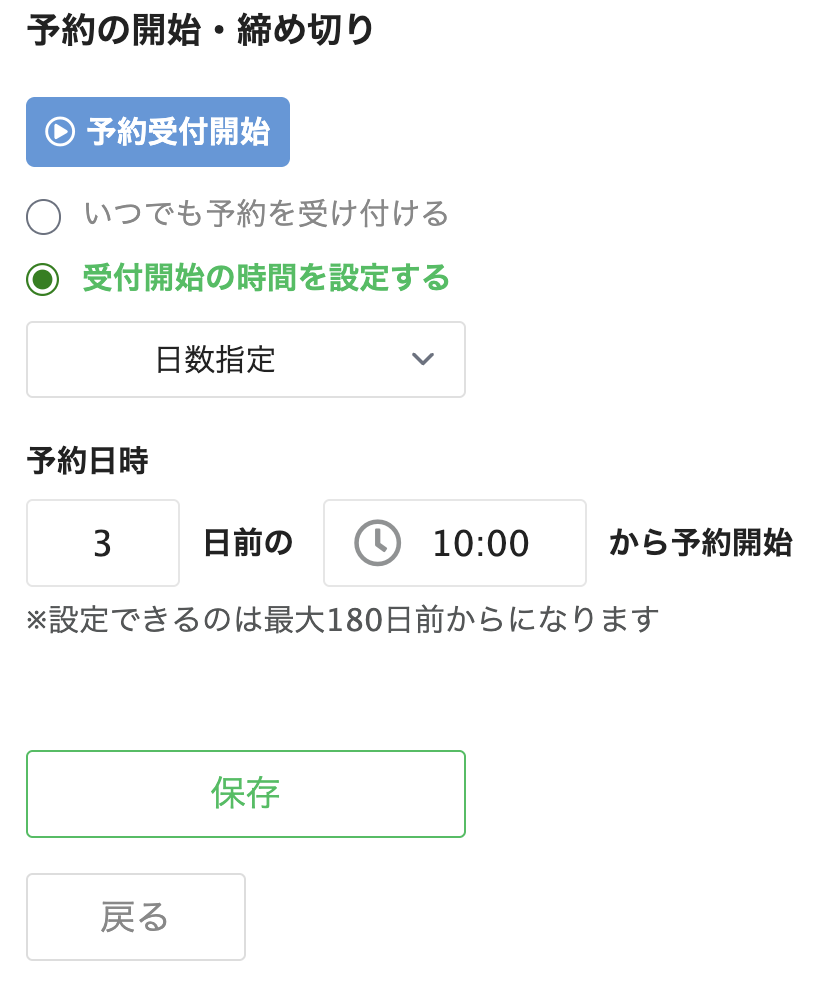The height and width of the screenshot is (984, 814).
Task: Click the 予約日時 section label
Action: coord(87,461)
